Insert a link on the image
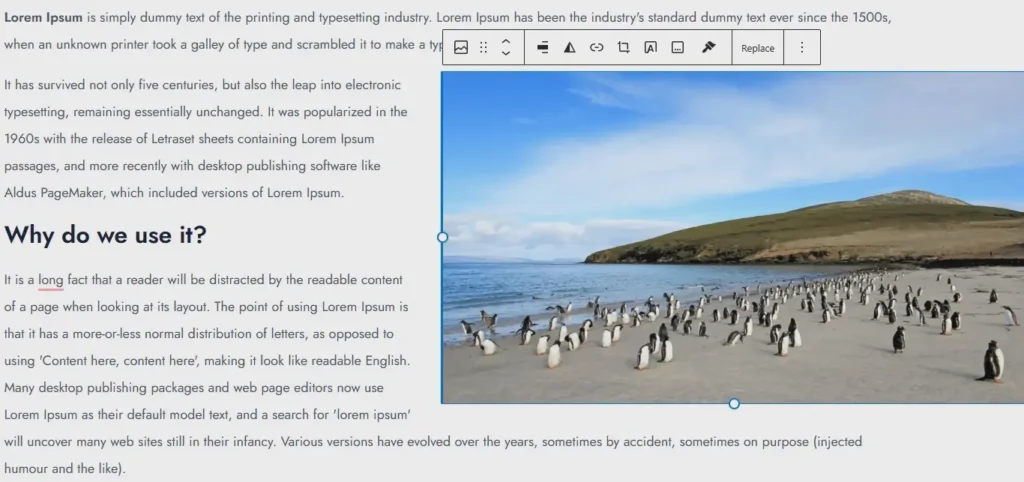 coord(596,48)
